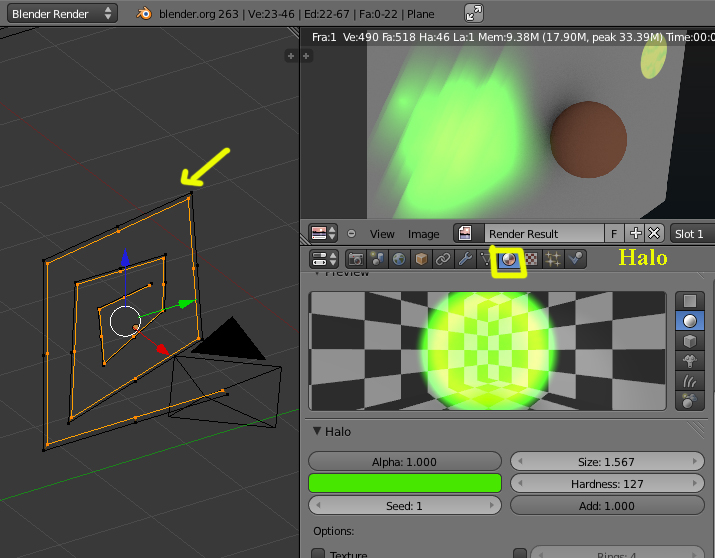
Task: Set preview type to Sphere
Action: pyautogui.click(x=689, y=321)
